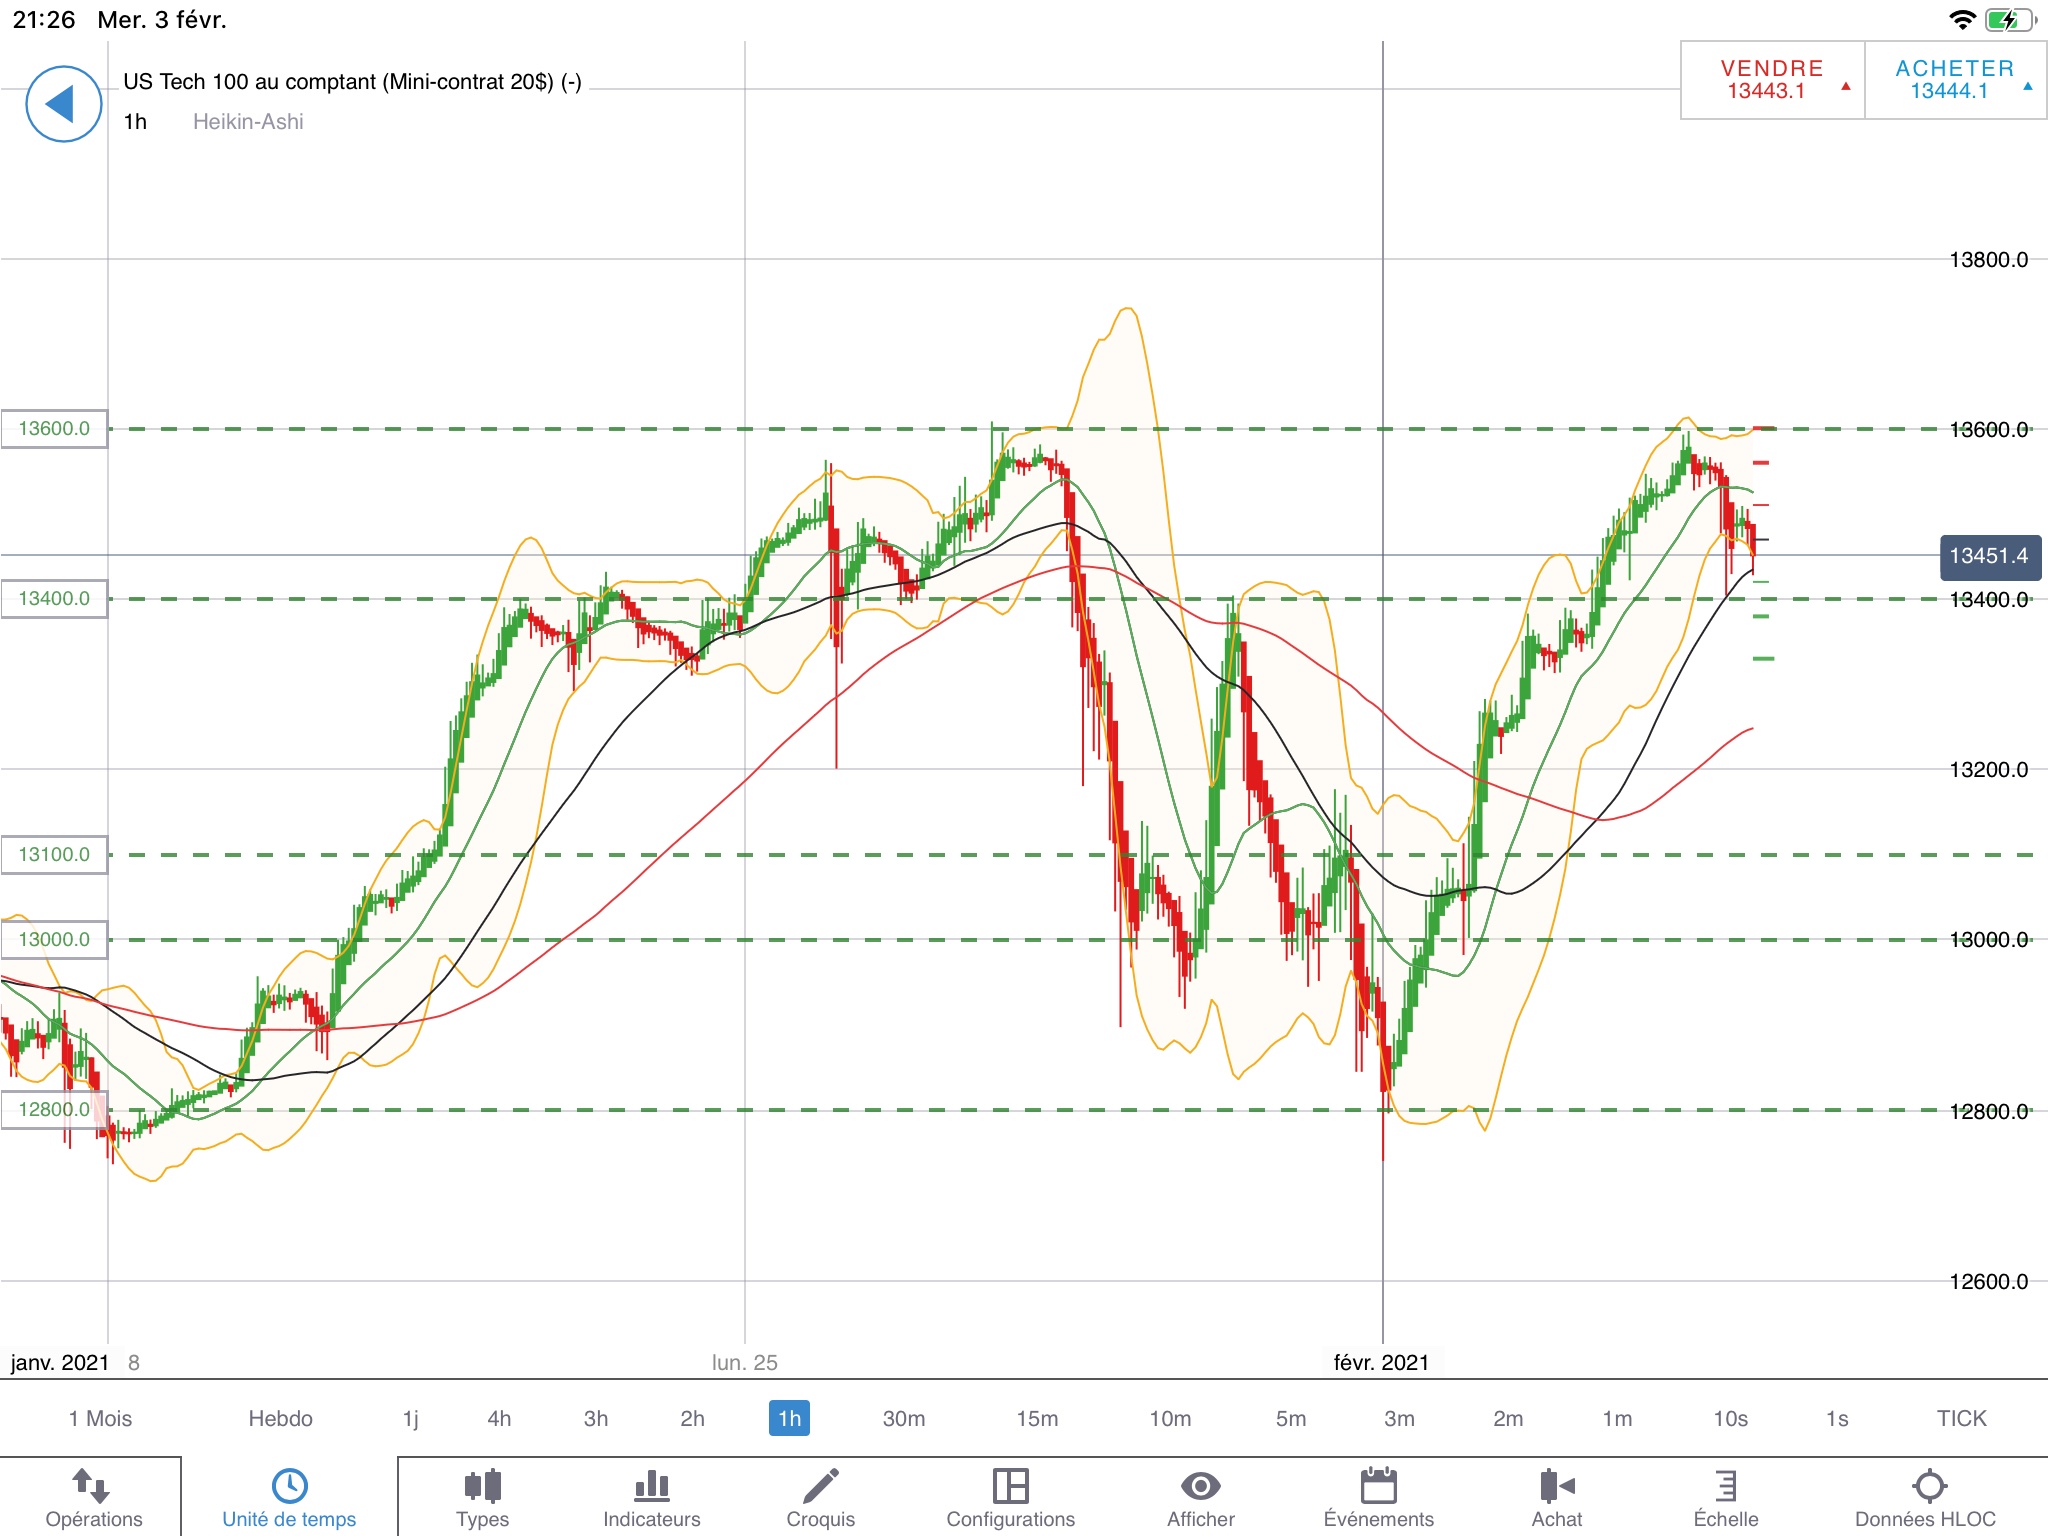The height and width of the screenshot is (1536, 2048).
Task: Open the Types candlestick chart menu
Action: [x=482, y=1487]
